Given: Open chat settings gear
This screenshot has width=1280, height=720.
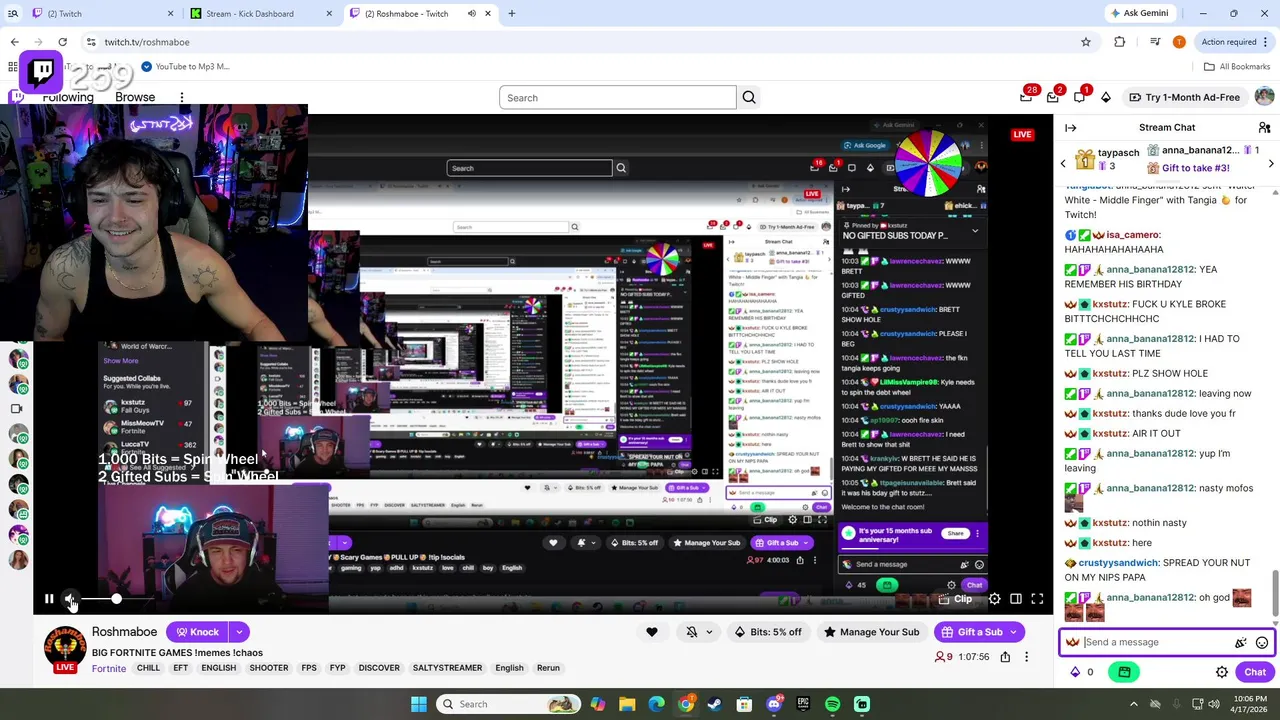Looking at the screenshot, I should click(1222, 672).
